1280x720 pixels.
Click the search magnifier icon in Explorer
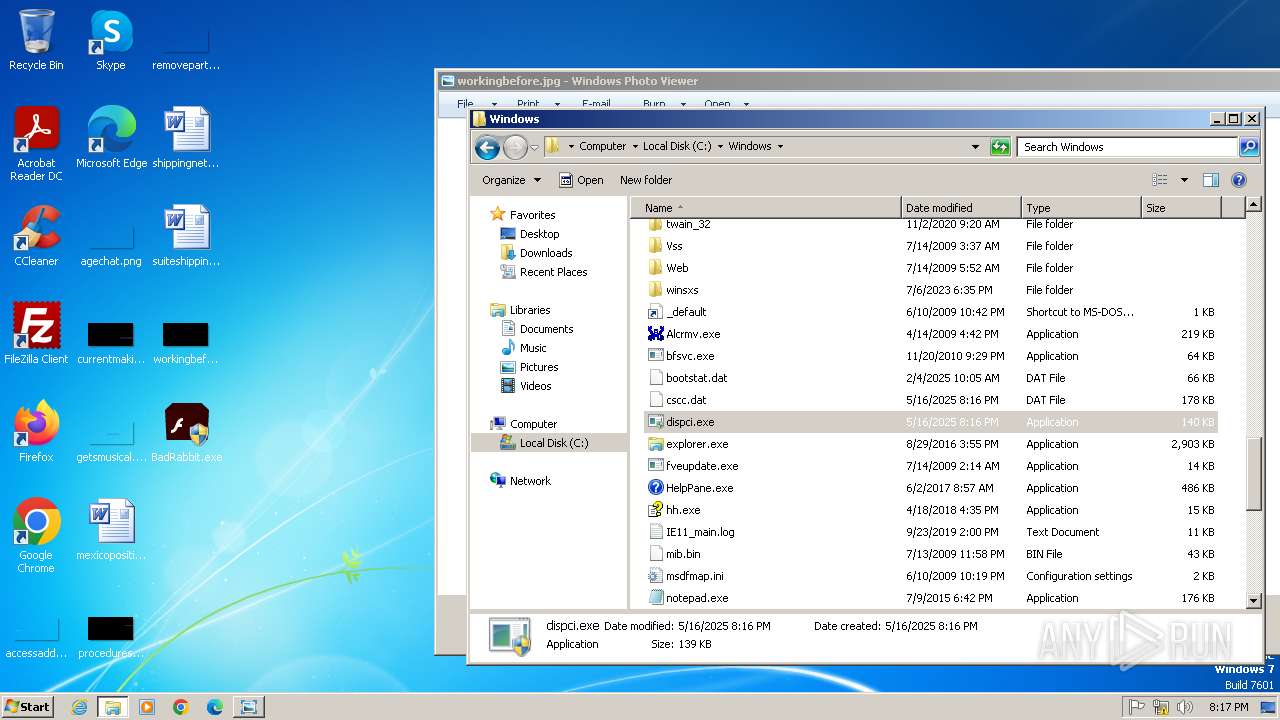(x=1249, y=147)
